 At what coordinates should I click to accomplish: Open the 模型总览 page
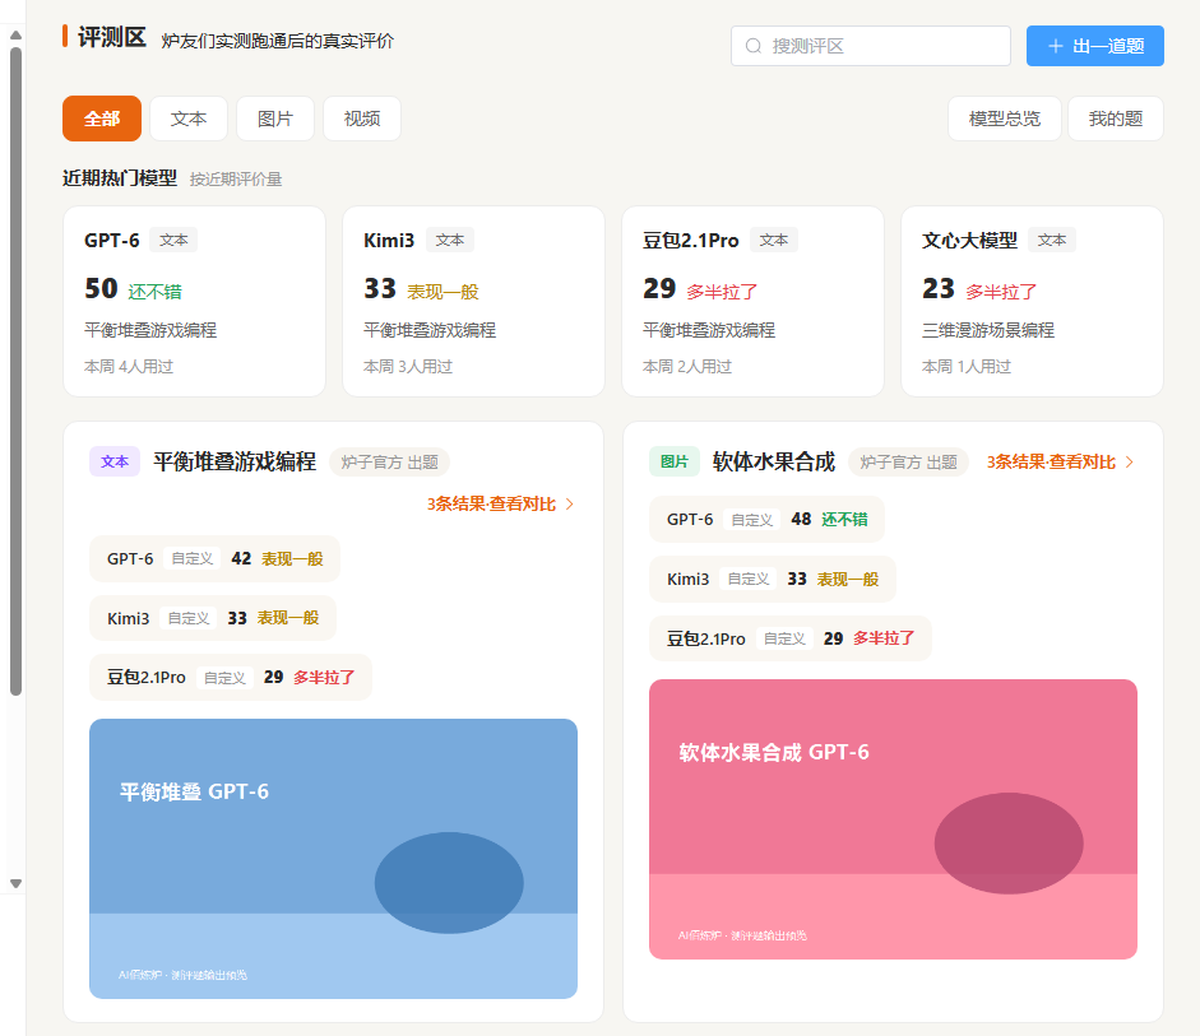[x=1004, y=119]
